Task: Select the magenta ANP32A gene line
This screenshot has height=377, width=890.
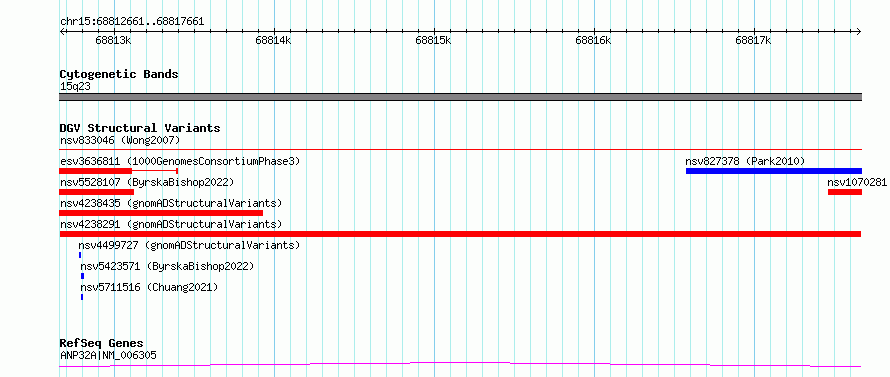Action: [x=460, y=364]
